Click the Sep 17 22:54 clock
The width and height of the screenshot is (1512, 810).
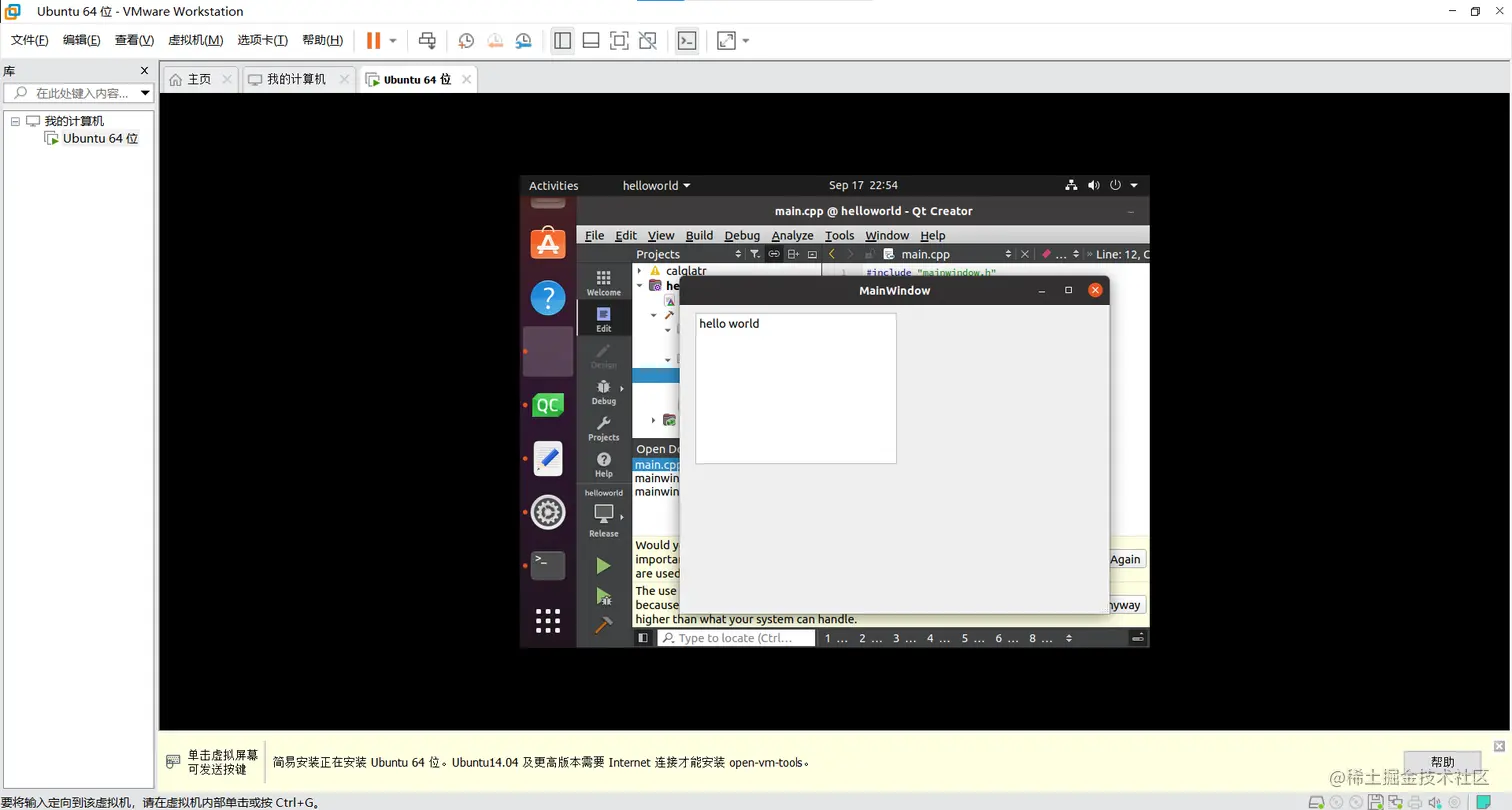pyautogui.click(x=863, y=185)
